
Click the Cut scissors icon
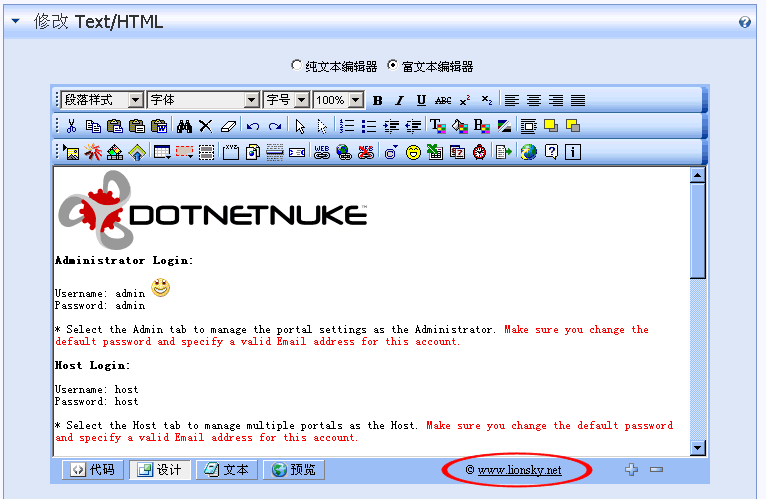point(71,126)
